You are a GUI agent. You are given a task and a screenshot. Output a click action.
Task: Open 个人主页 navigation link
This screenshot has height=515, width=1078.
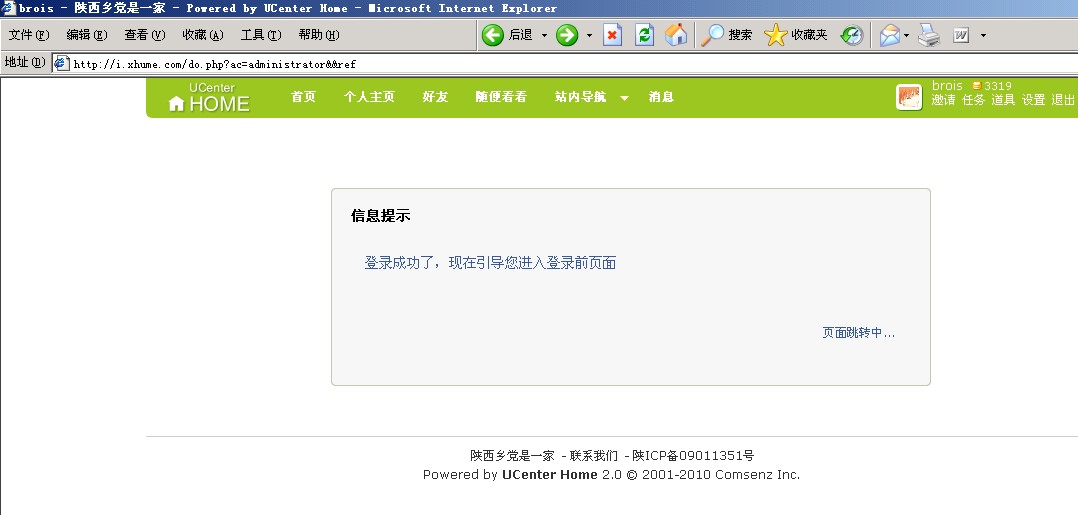(369, 97)
